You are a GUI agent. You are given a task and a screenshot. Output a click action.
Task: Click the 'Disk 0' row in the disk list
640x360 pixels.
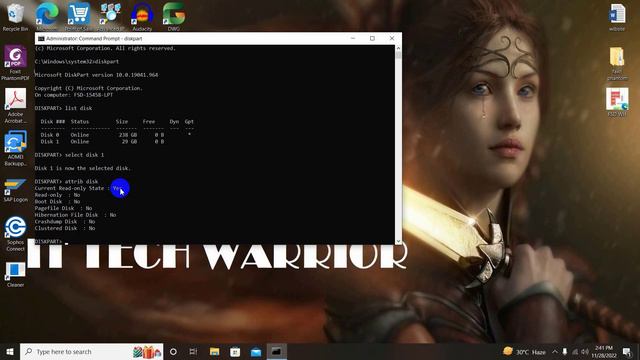pyautogui.click(x=116, y=135)
